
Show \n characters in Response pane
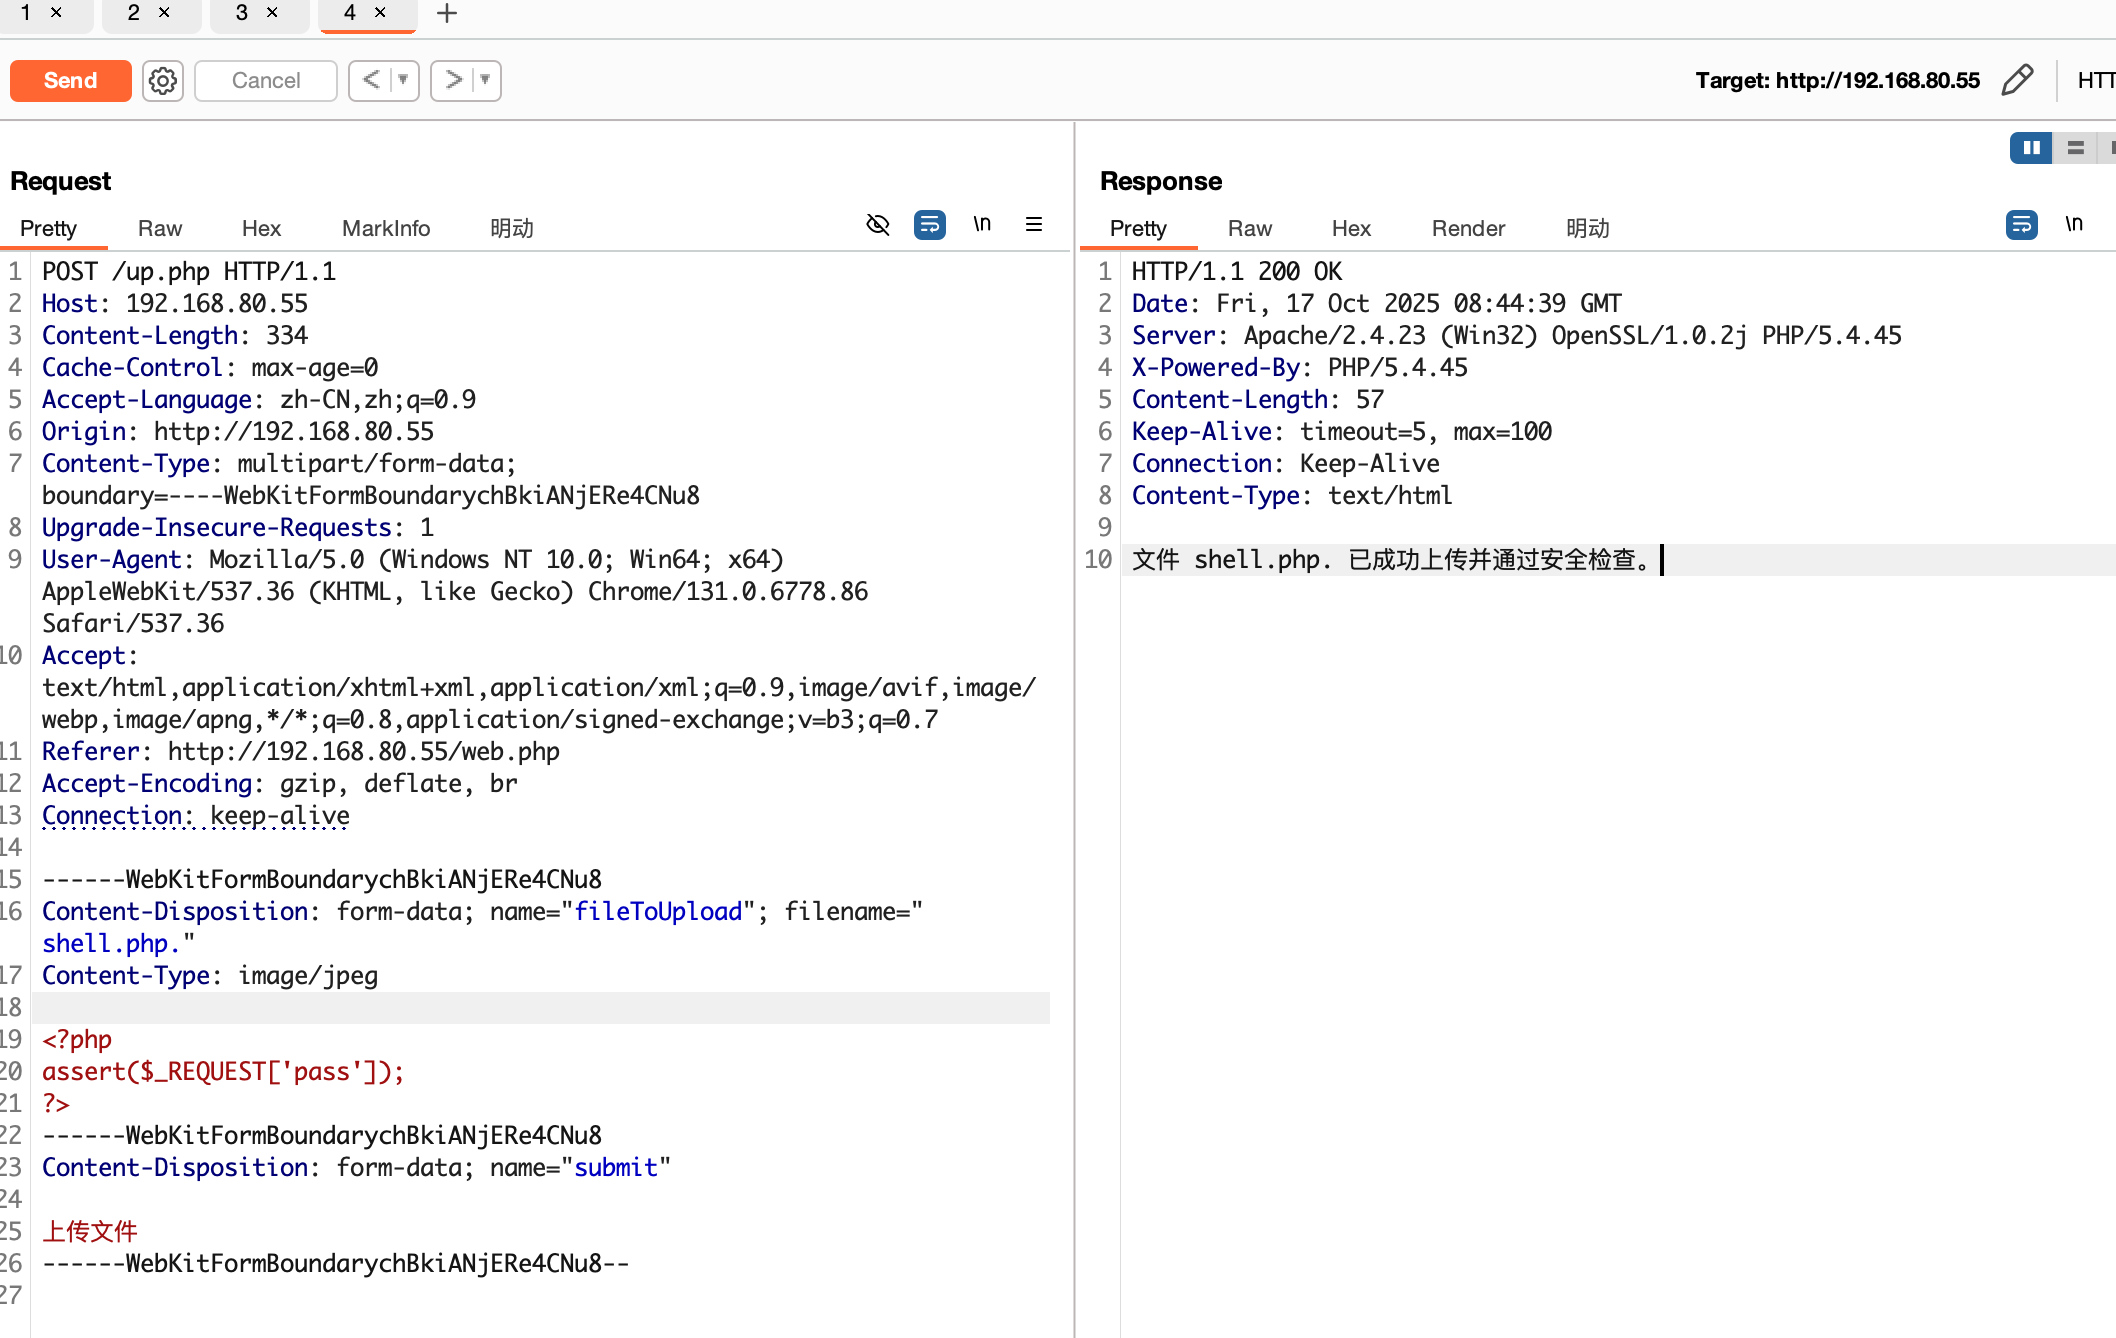click(x=2074, y=224)
